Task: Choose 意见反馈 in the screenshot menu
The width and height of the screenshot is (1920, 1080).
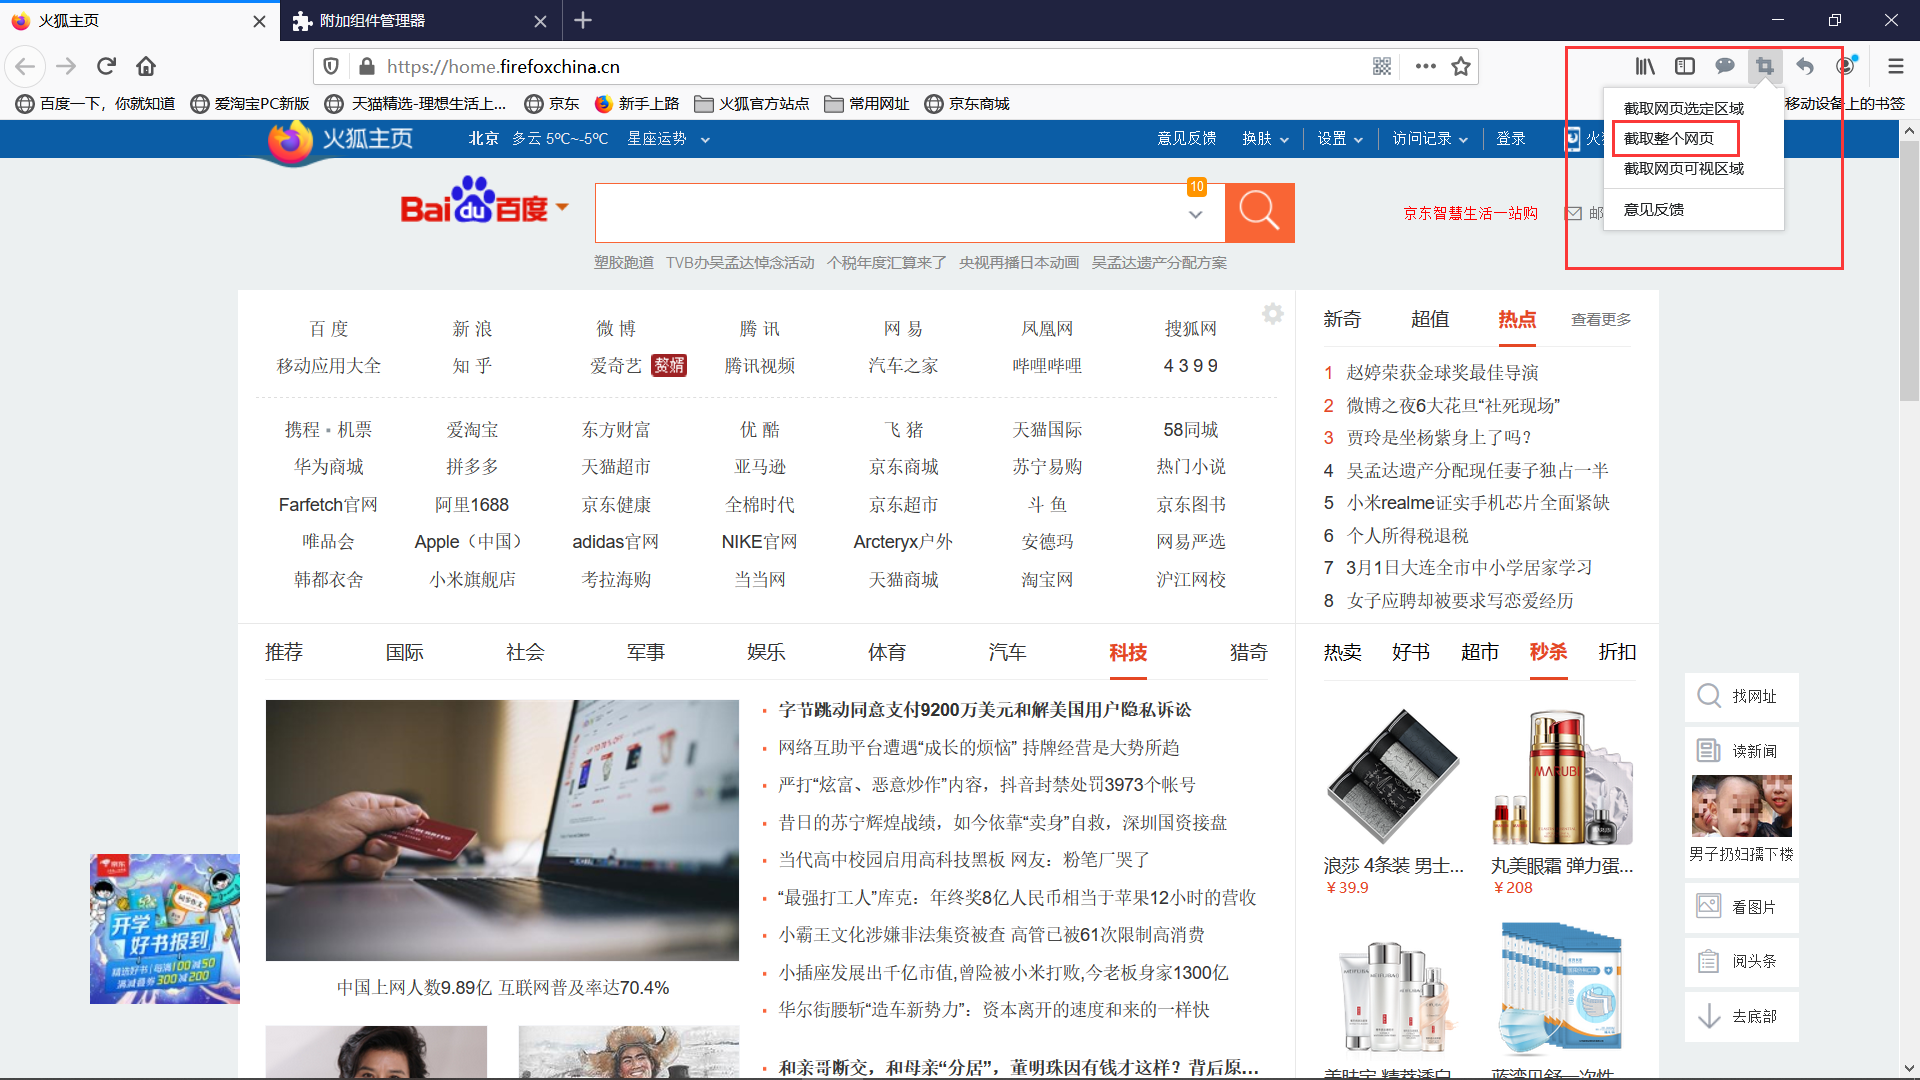Action: tap(1653, 209)
